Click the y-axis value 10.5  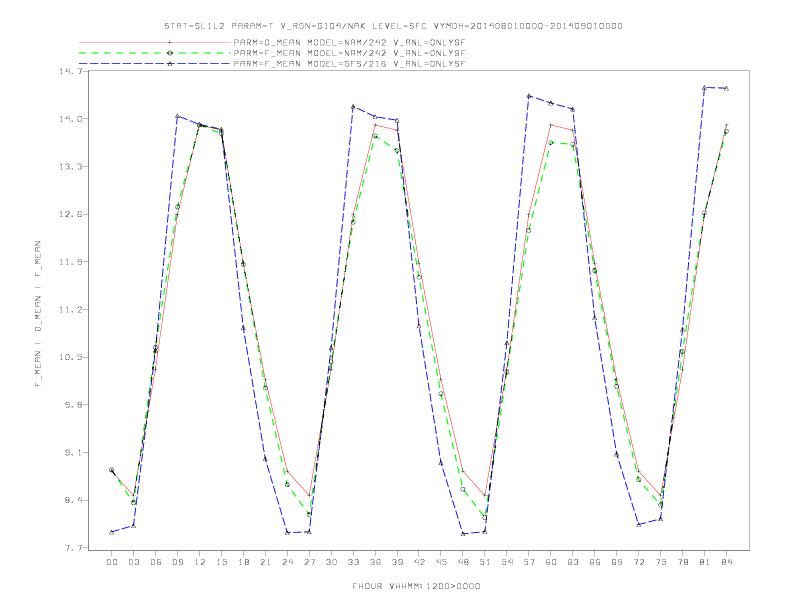71,357
